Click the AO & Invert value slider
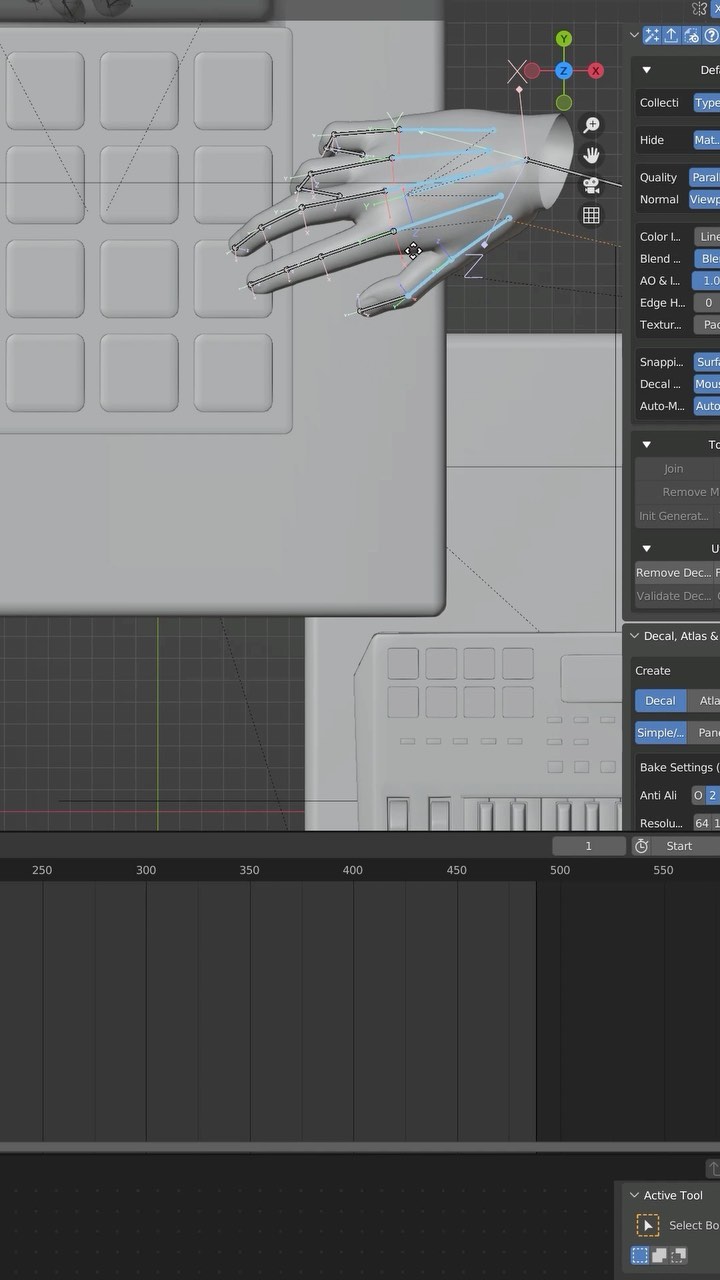This screenshot has width=720, height=1280. [x=707, y=281]
